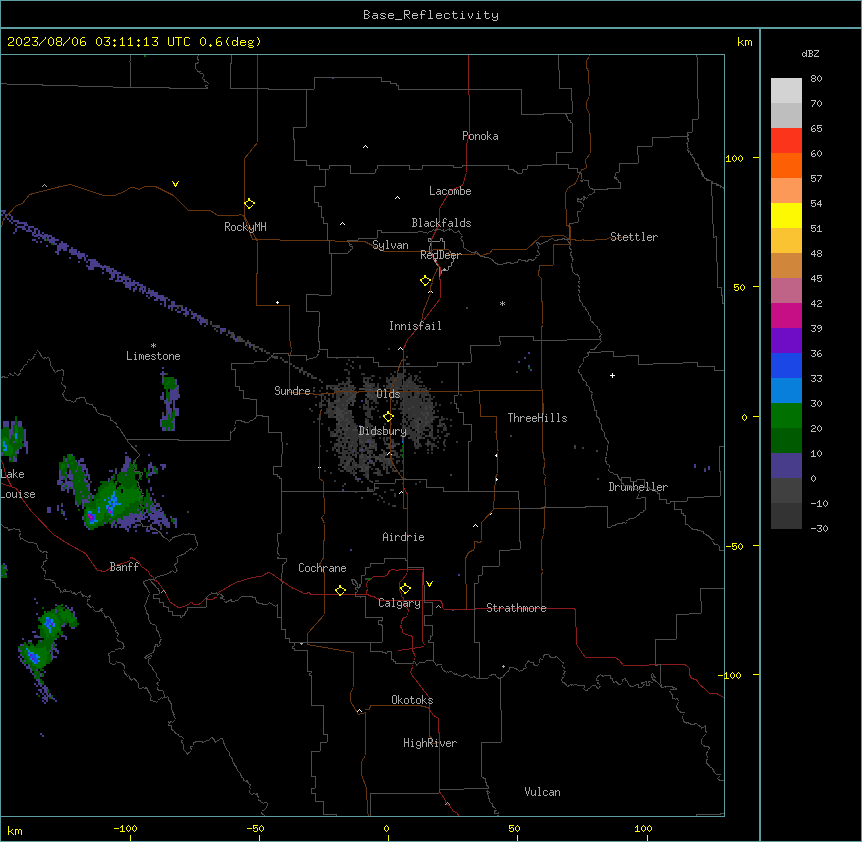Image resolution: width=862 pixels, height=842 pixels.
Task: Click the Olds town label
Action: tap(388, 394)
